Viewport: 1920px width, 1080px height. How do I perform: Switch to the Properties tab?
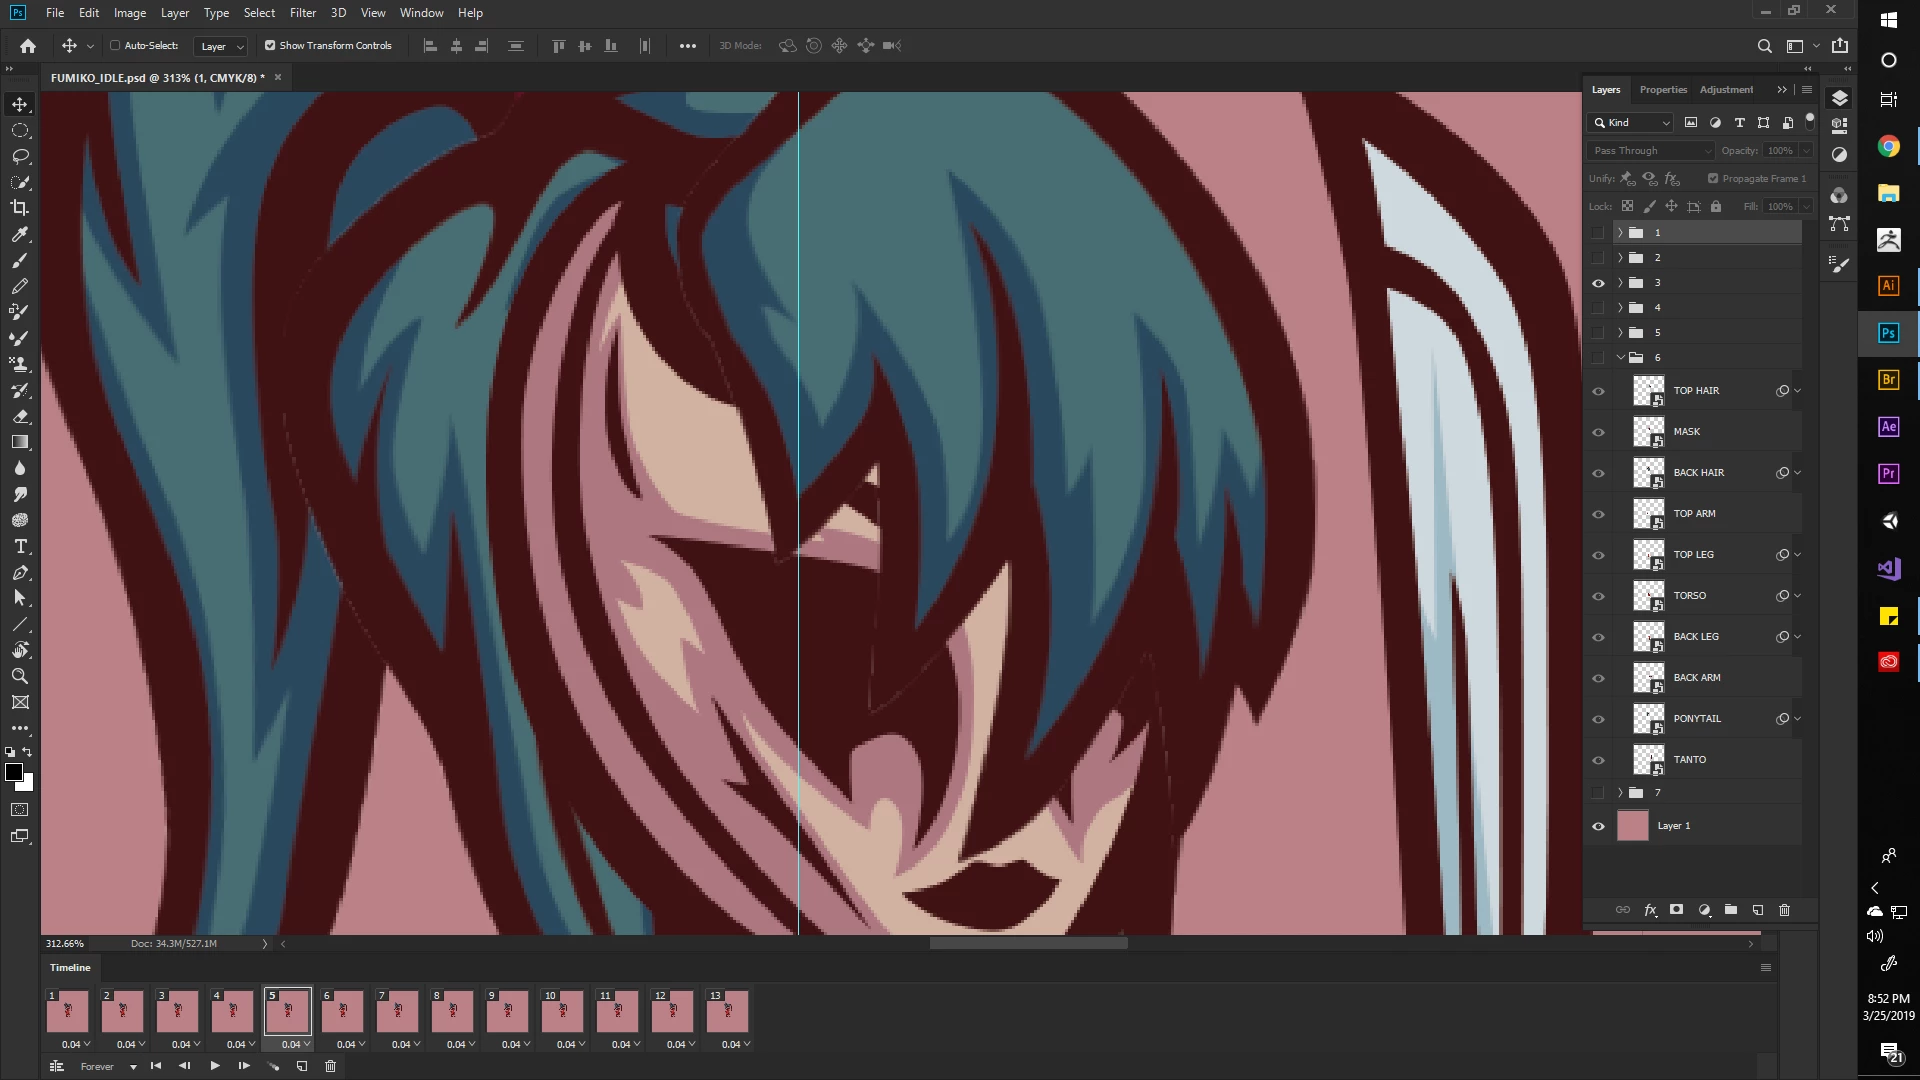[1662, 90]
